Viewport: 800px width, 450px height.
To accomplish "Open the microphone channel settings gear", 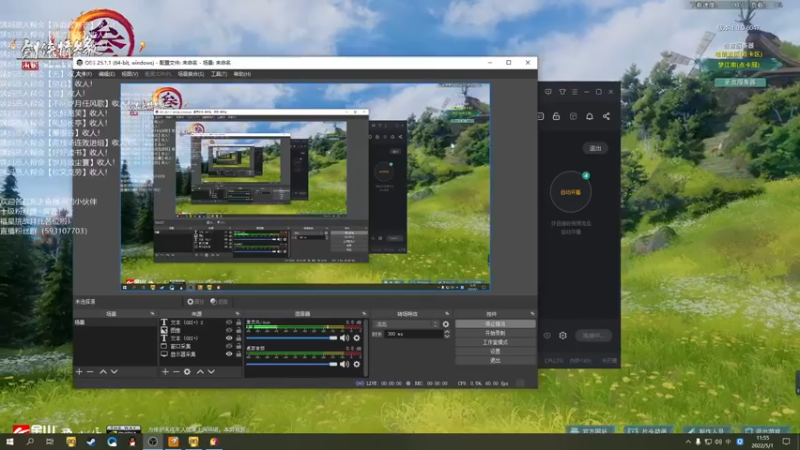I will [357, 338].
